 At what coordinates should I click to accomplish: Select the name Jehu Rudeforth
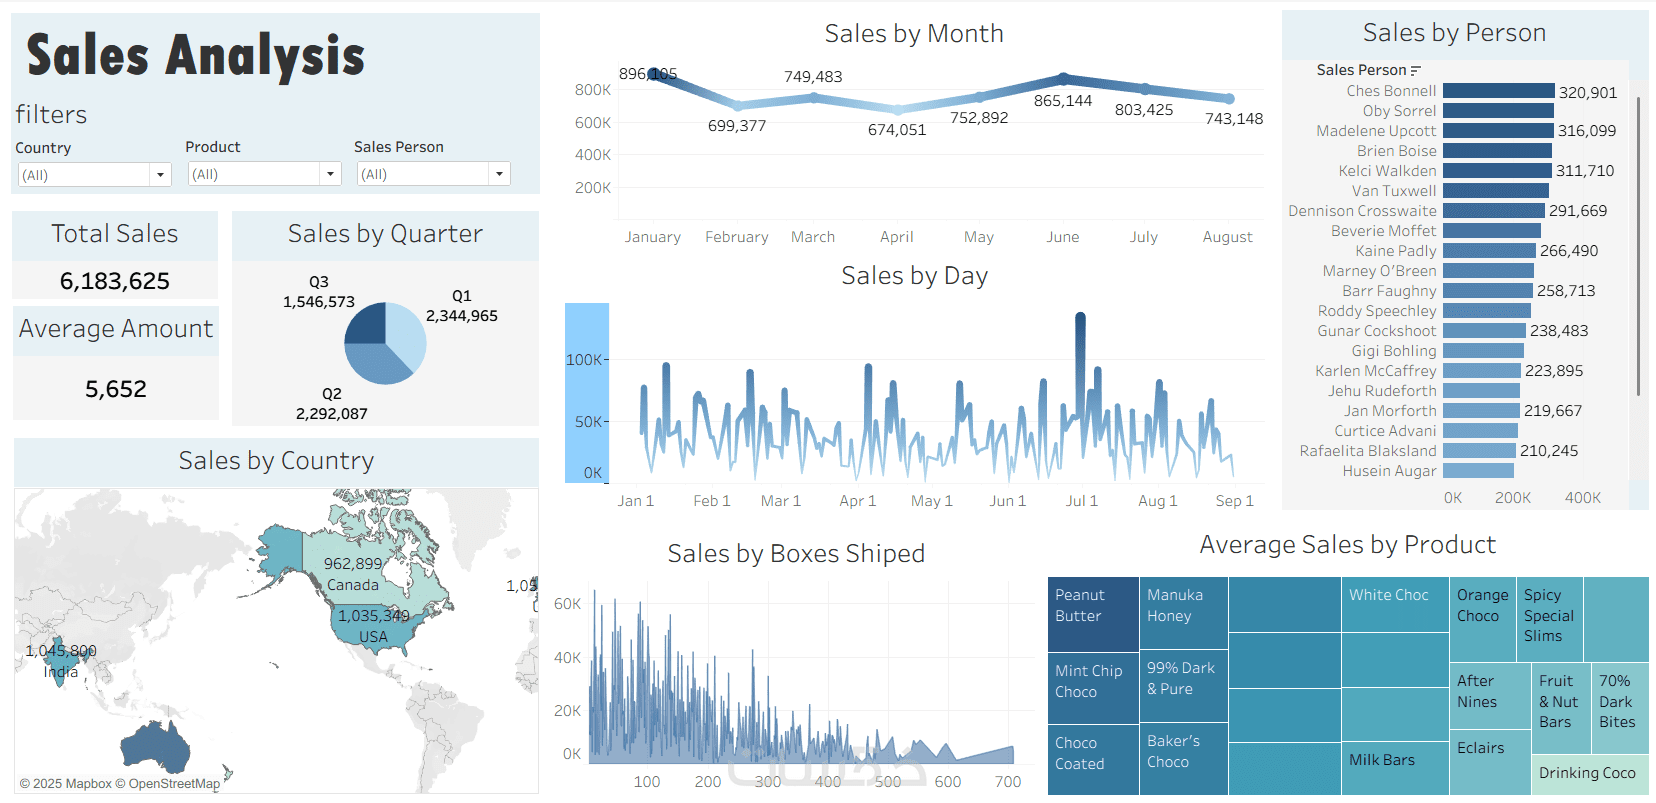click(x=1382, y=391)
